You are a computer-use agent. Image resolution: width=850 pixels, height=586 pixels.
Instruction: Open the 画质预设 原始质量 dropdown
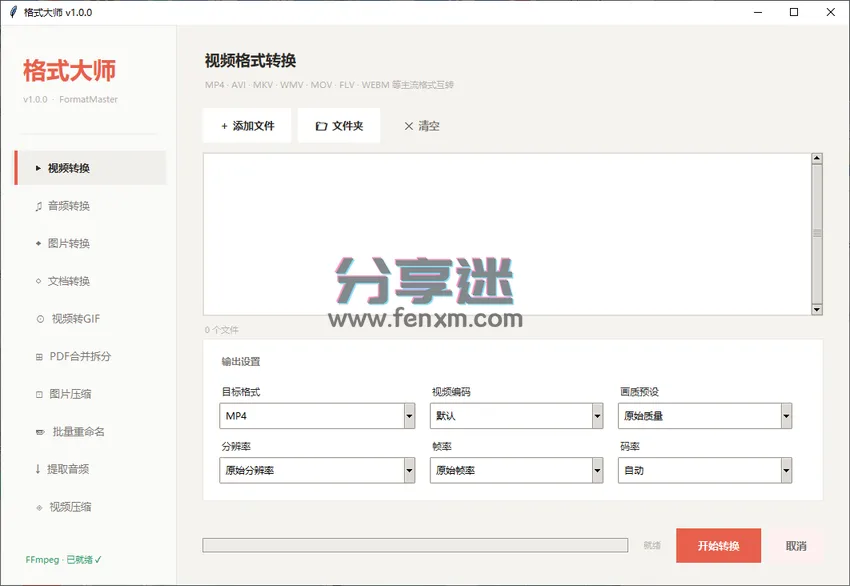[x=705, y=416]
